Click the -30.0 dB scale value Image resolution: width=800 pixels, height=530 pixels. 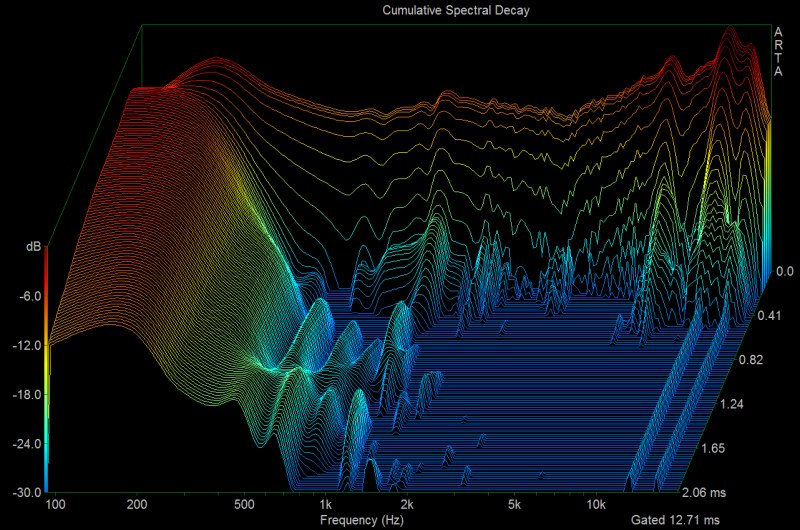27,492
